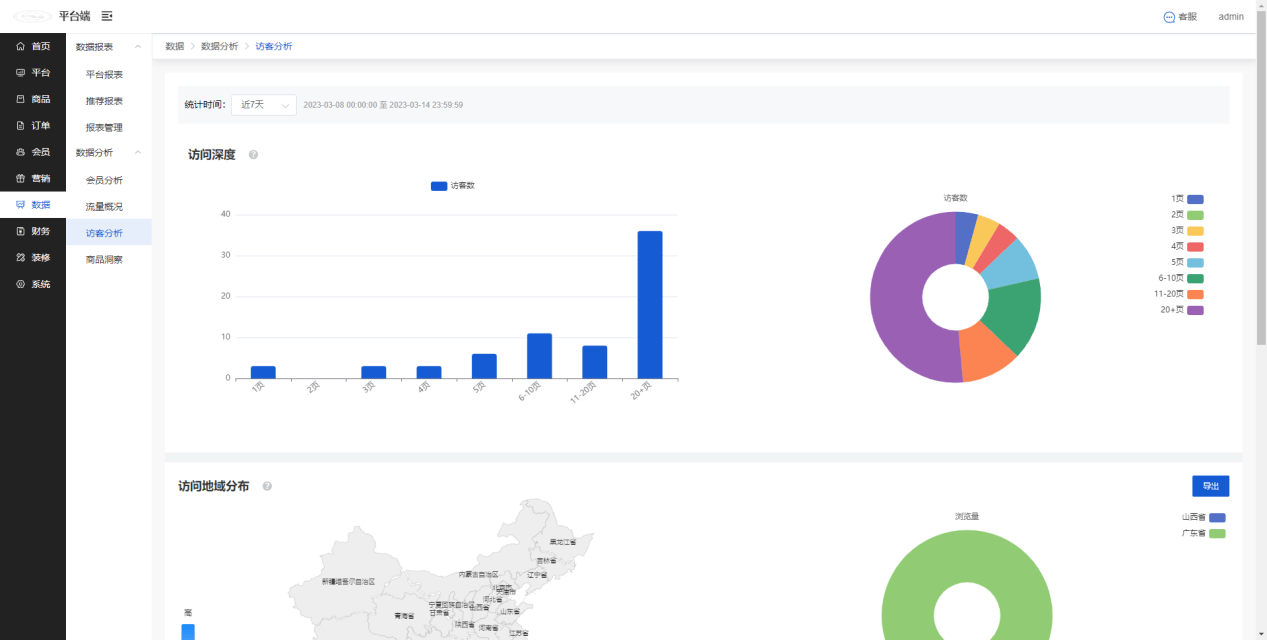Click 新疆维吾尔自治区 on the map

pos(348,581)
